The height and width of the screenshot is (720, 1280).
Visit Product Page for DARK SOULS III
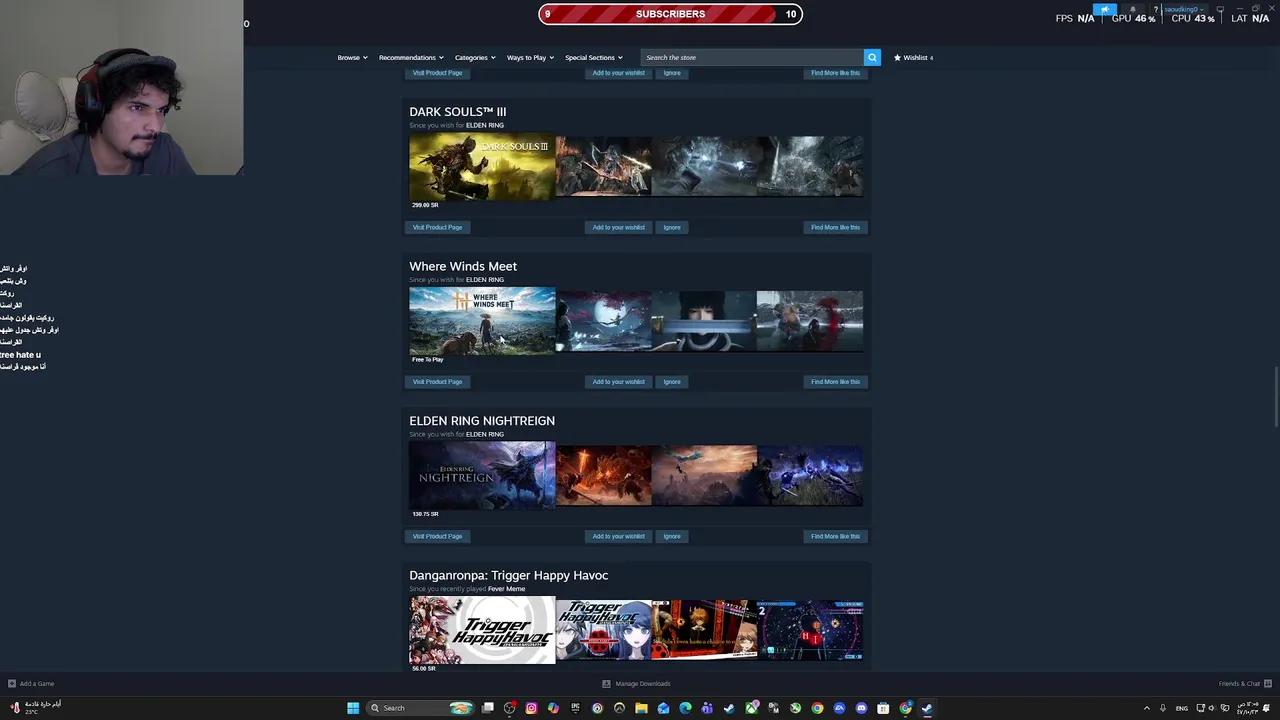[437, 227]
